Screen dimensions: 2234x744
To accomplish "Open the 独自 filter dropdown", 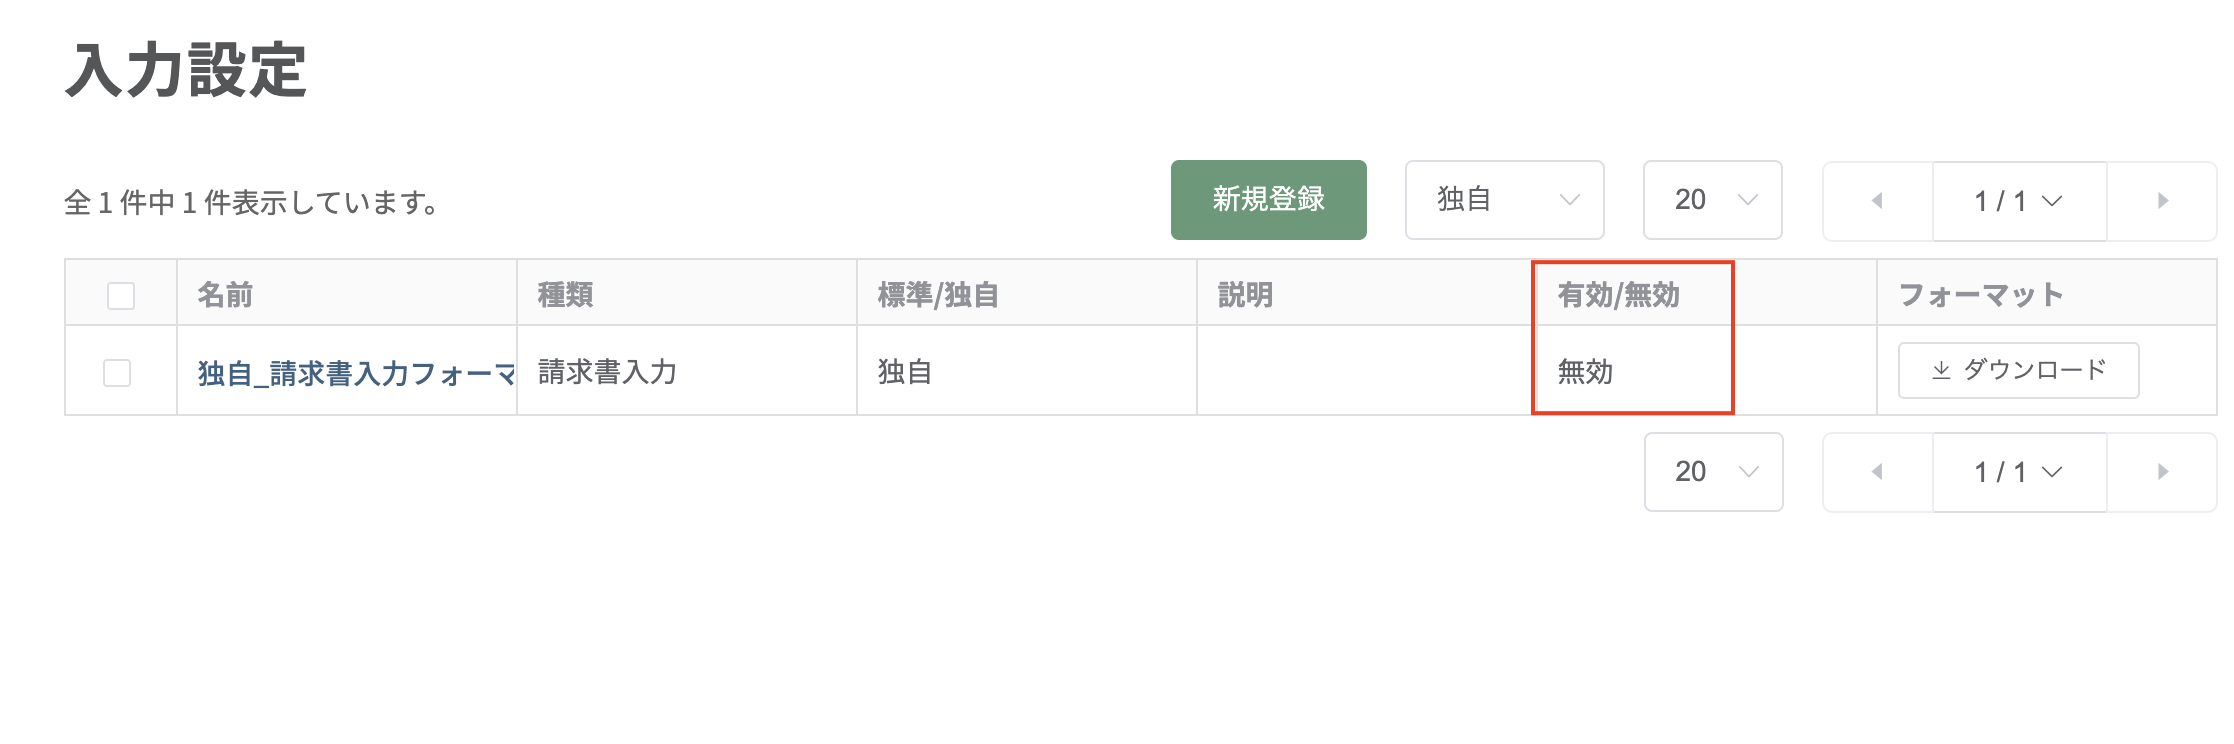I will (x=1504, y=200).
